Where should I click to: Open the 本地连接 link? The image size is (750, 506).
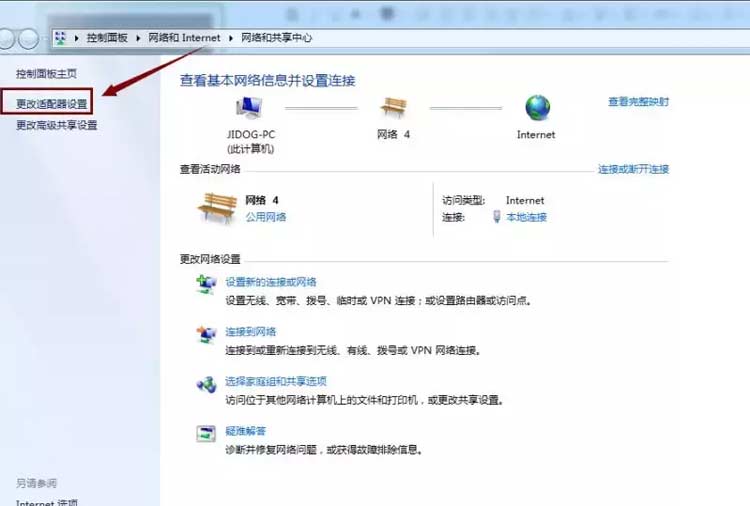[527, 217]
